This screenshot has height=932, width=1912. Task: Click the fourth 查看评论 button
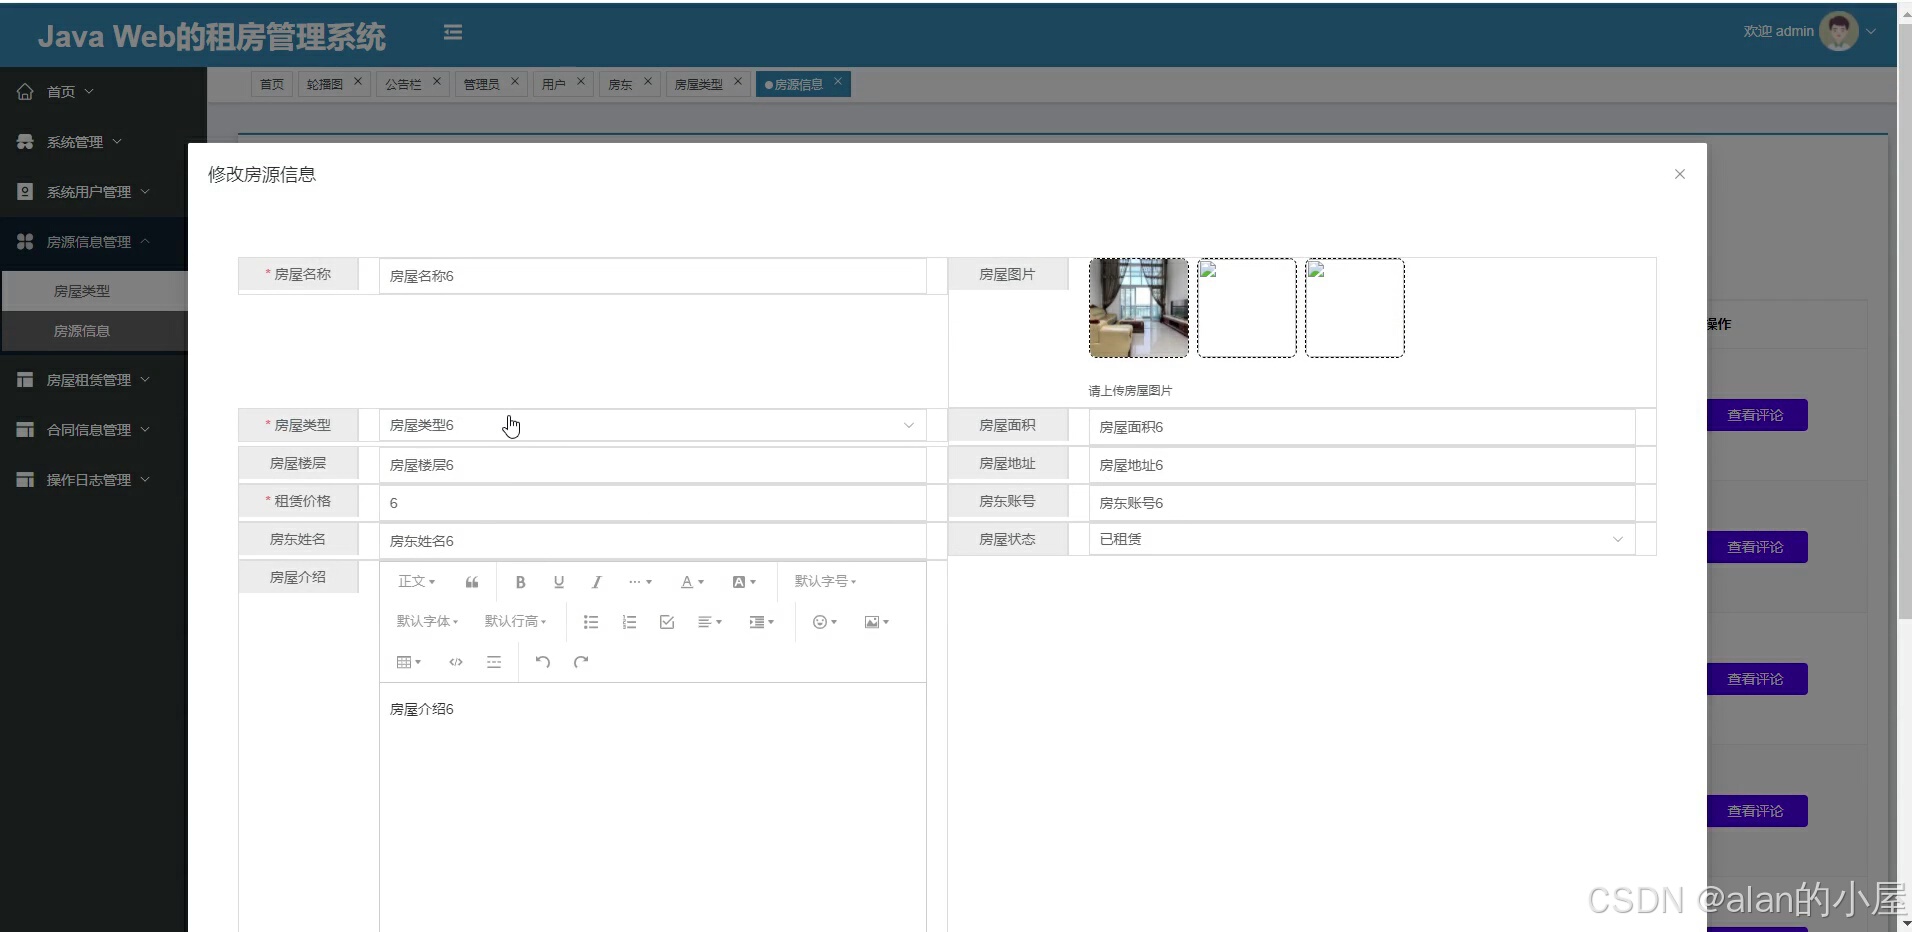pyautogui.click(x=1756, y=811)
